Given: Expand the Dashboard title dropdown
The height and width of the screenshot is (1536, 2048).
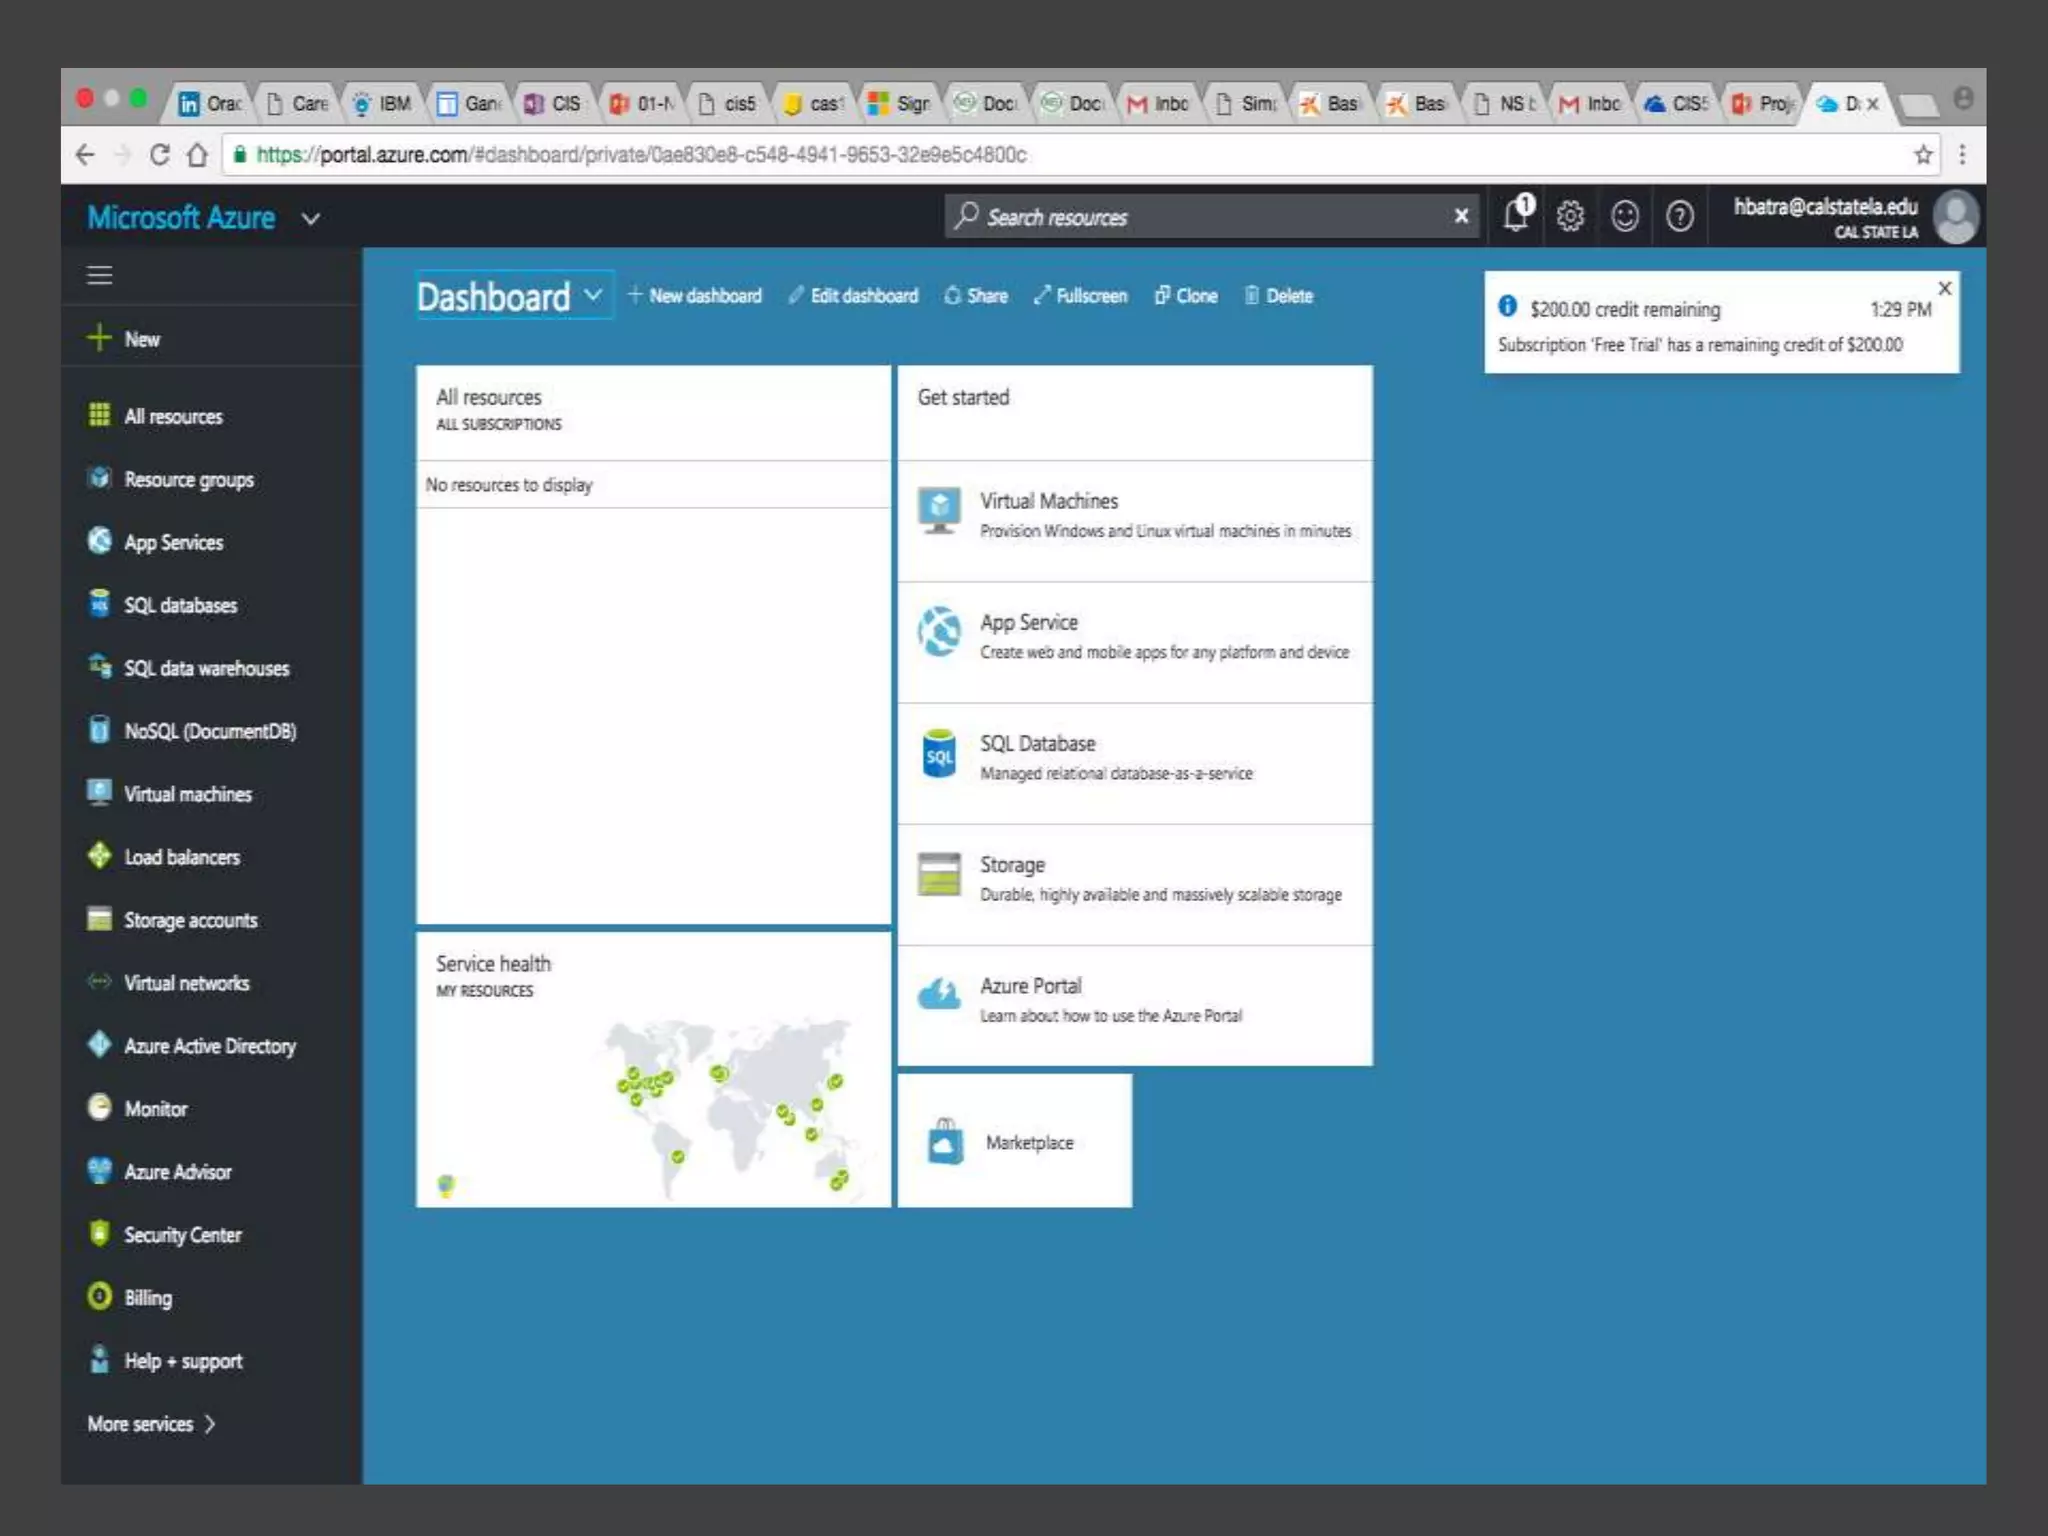Looking at the screenshot, I should (593, 296).
